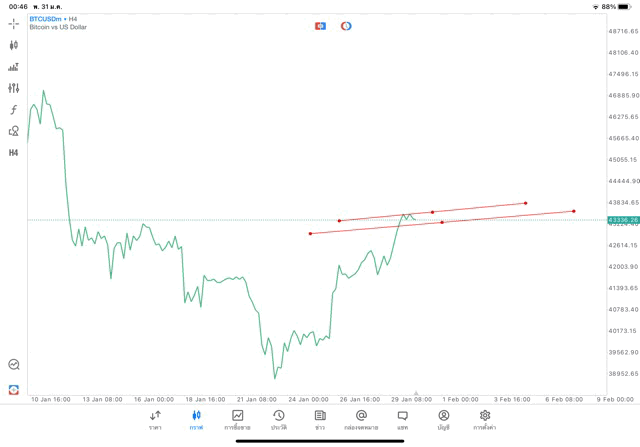Open the News tab (ข่าว)
Image resolution: width=640 pixels, height=447 pixels.
(x=320, y=420)
